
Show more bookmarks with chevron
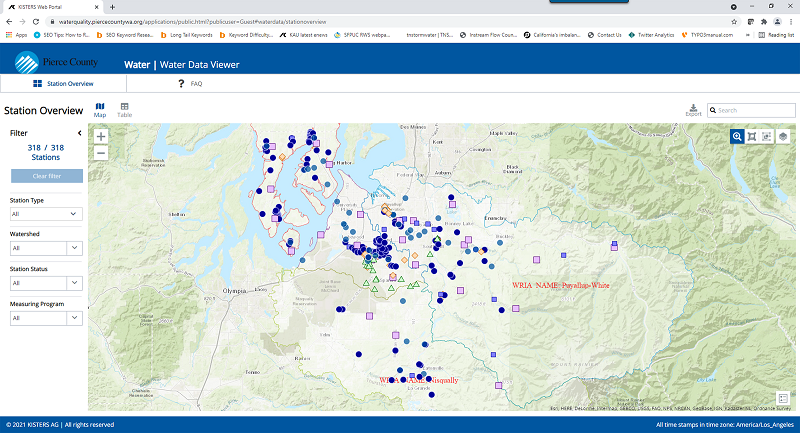(748, 35)
